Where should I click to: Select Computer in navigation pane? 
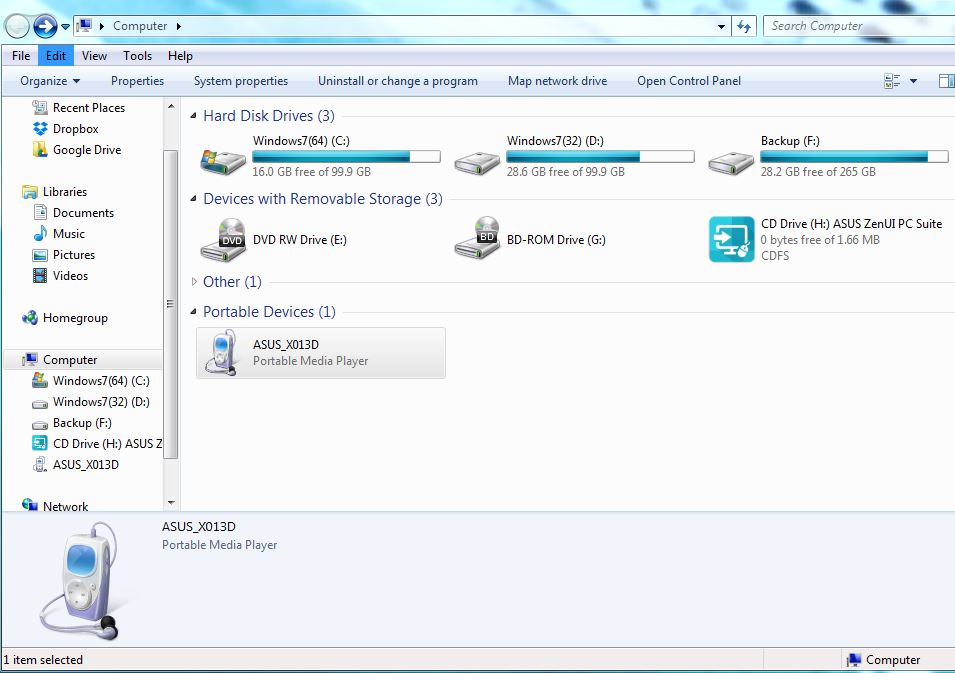[x=69, y=360]
